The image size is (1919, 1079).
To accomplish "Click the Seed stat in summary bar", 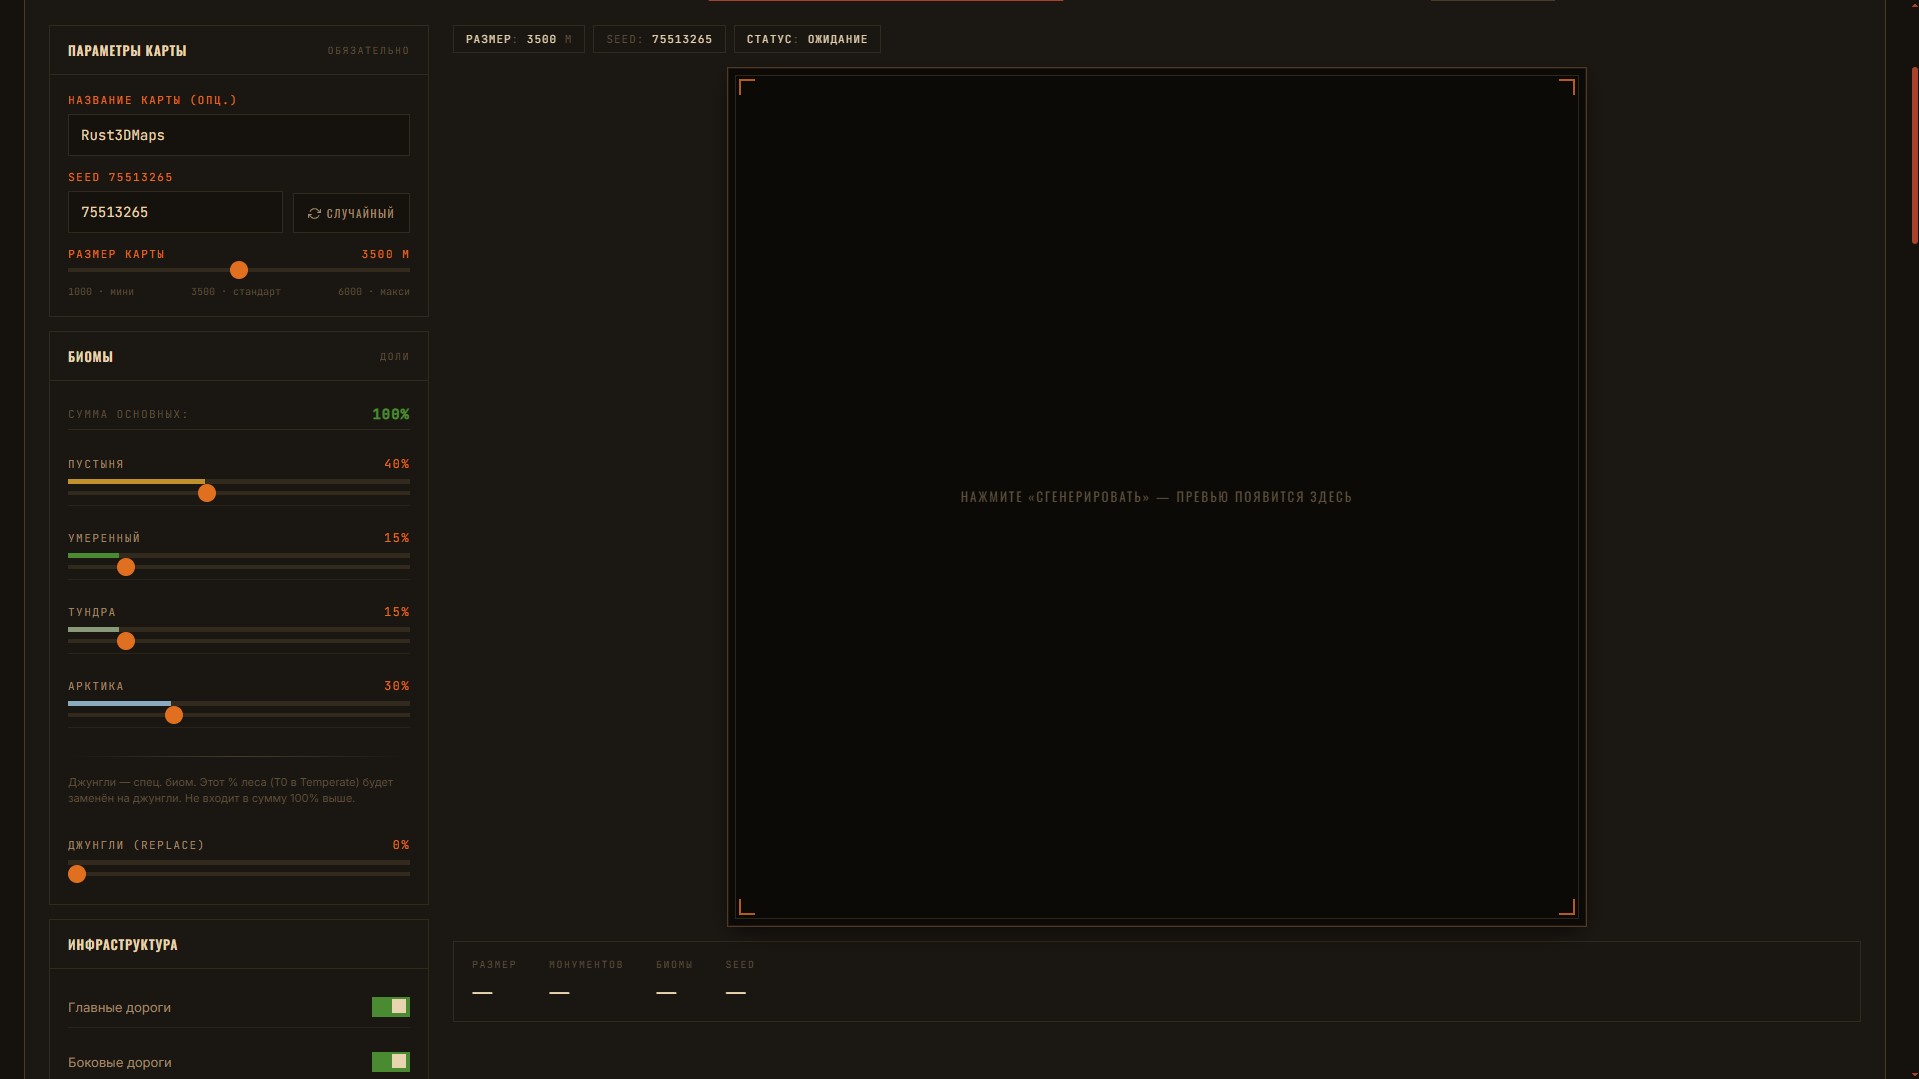I will coord(740,978).
